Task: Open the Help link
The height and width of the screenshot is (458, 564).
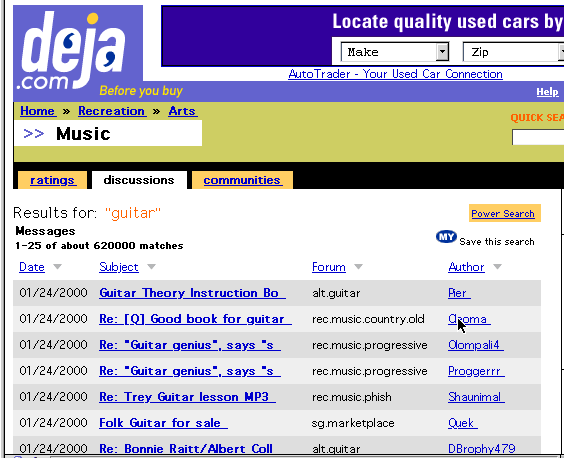Action: [x=547, y=92]
